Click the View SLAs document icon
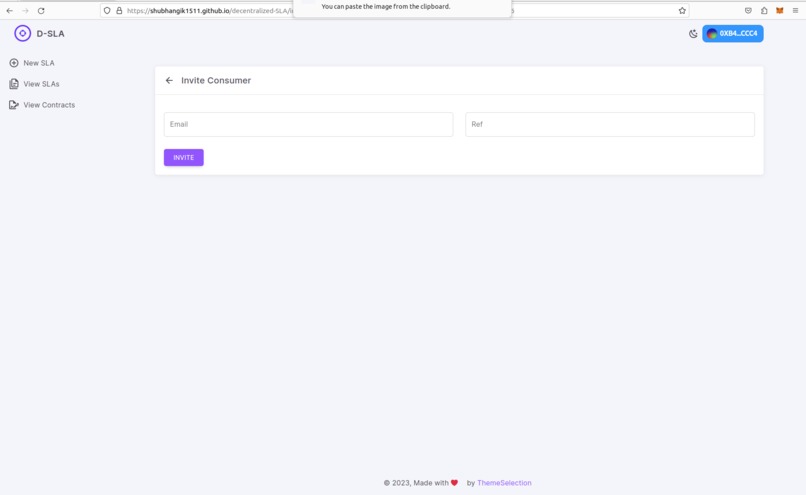The height and width of the screenshot is (495, 806). [x=14, y=84]
